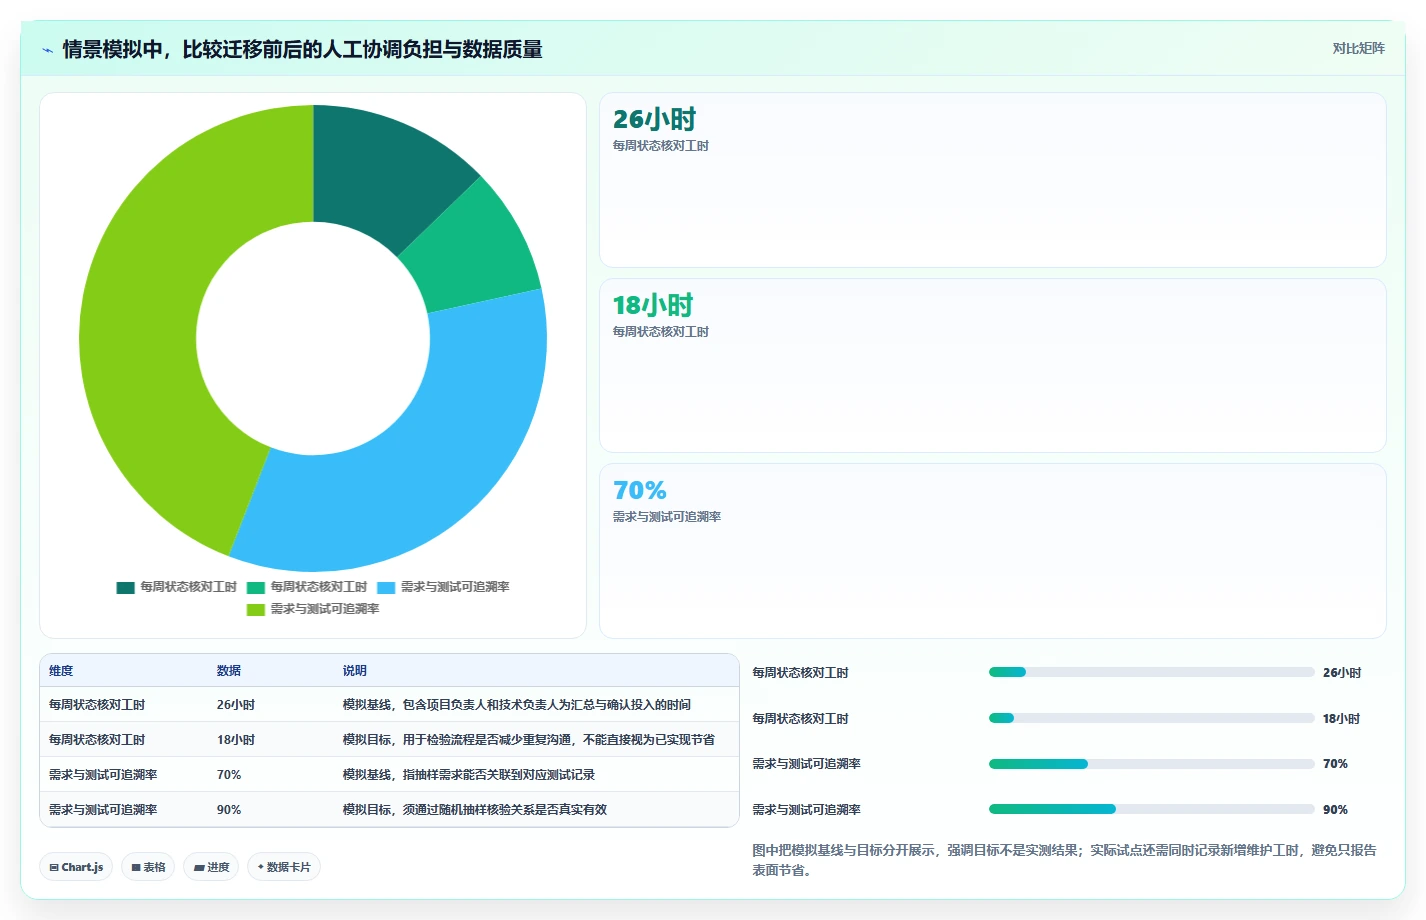Click the description 模拟基线，指抽样需求能否关联到对应测试记录
1426x920 pixels.
(x=469, y=775)
